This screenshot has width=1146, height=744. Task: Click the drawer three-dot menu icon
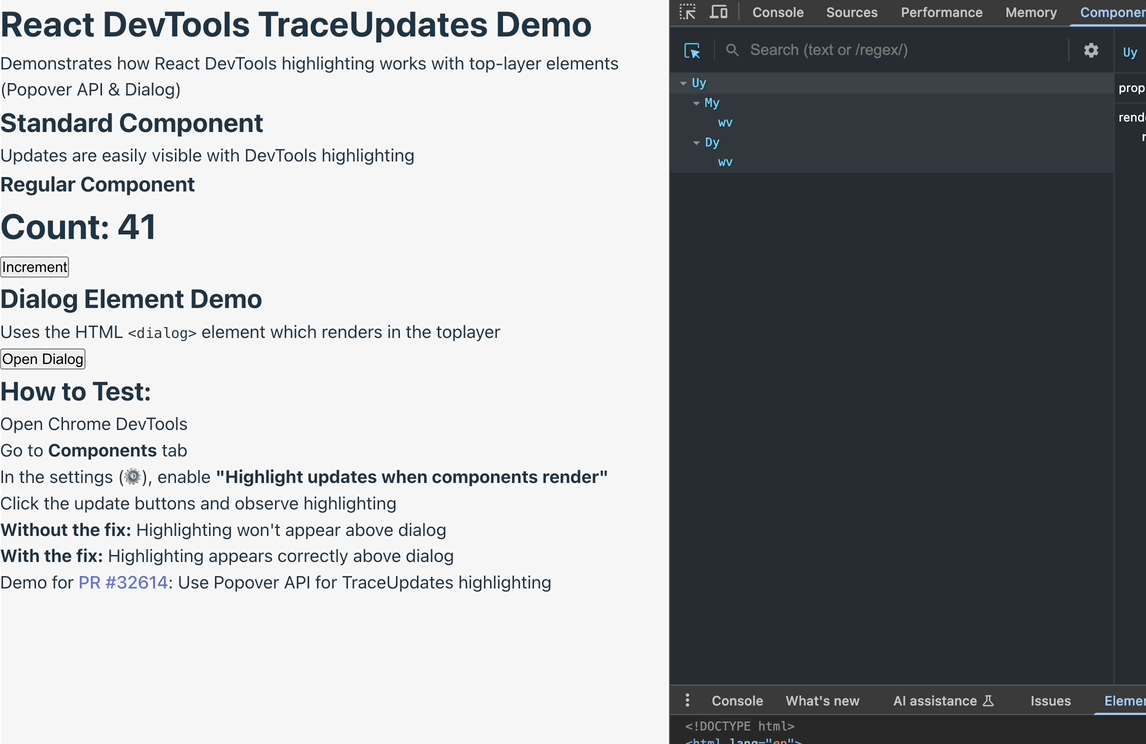(x=687, y=701)
